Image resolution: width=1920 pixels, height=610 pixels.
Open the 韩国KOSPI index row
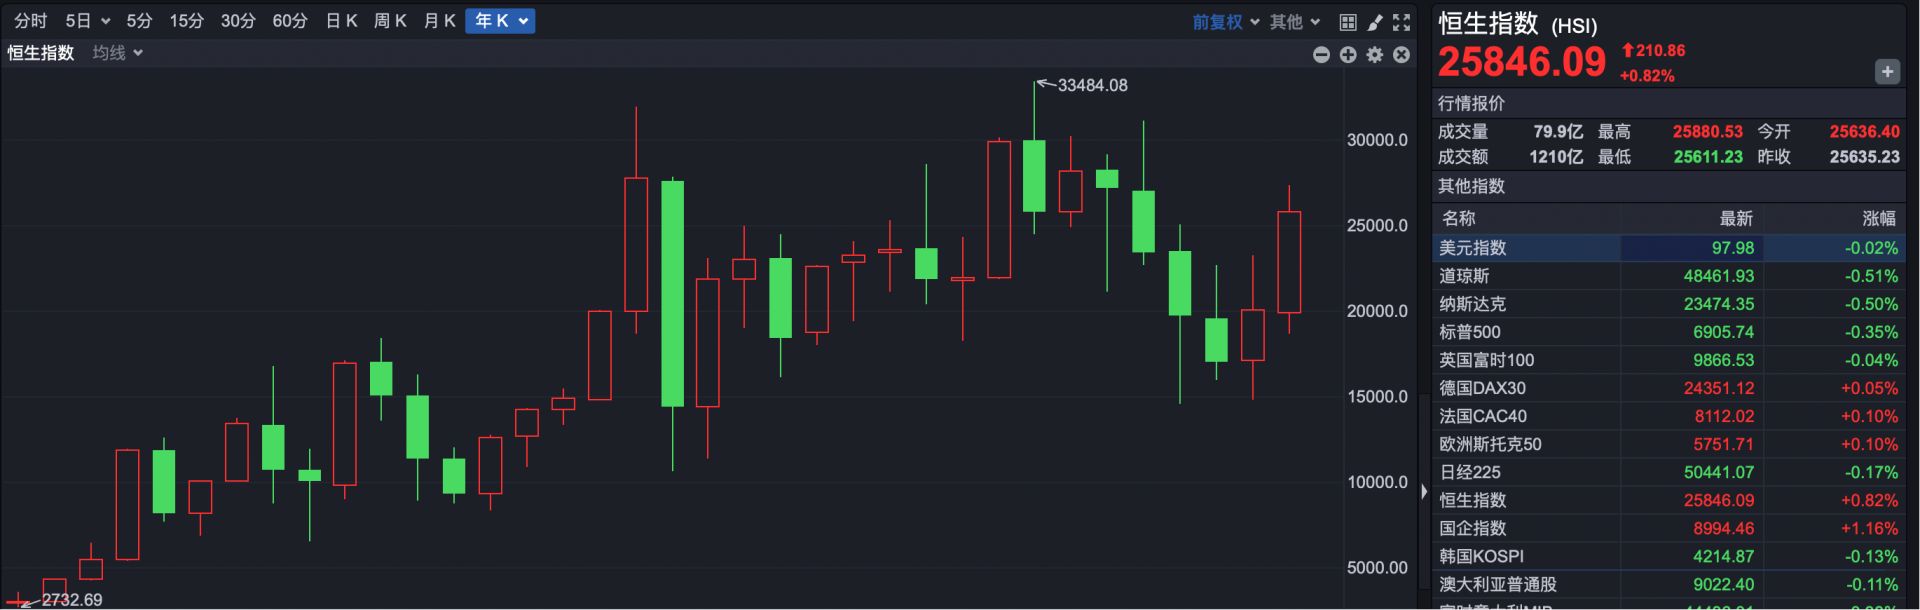tap(1668, 556)
